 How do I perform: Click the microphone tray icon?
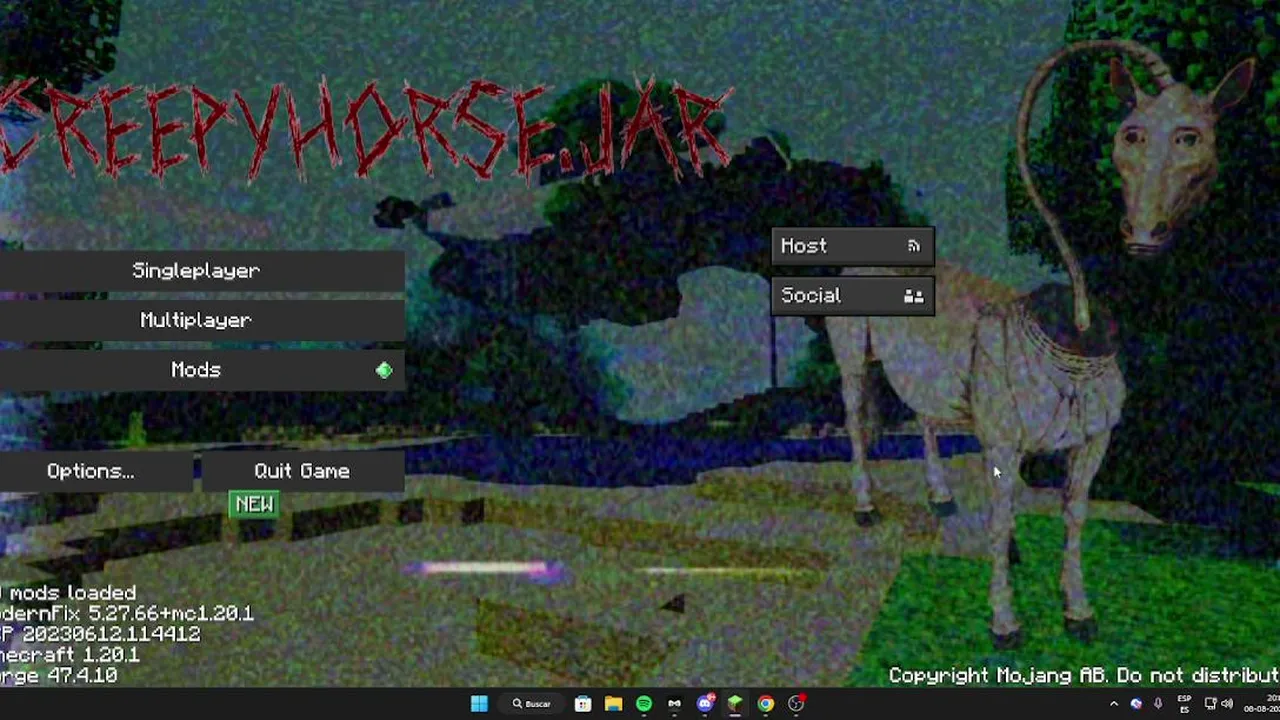(x=1158, y=704)
